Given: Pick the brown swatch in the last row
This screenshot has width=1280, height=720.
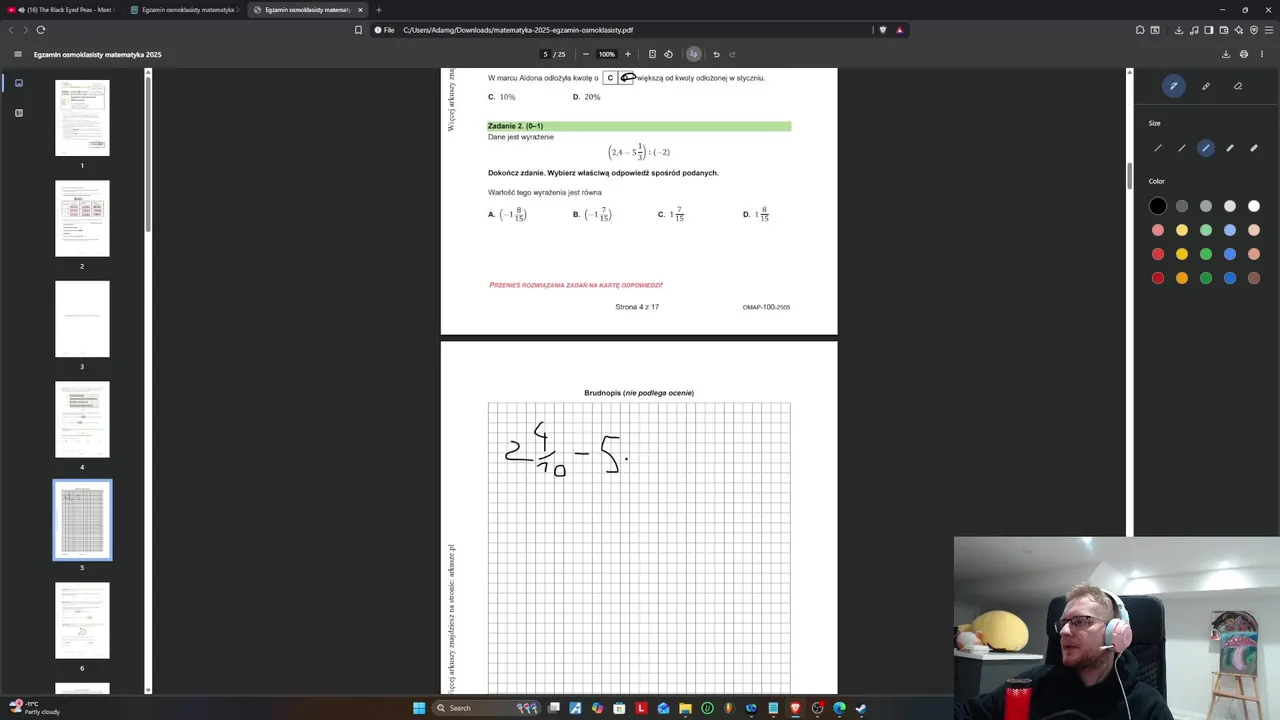Looking at the screenshot, I should 1254,278.
